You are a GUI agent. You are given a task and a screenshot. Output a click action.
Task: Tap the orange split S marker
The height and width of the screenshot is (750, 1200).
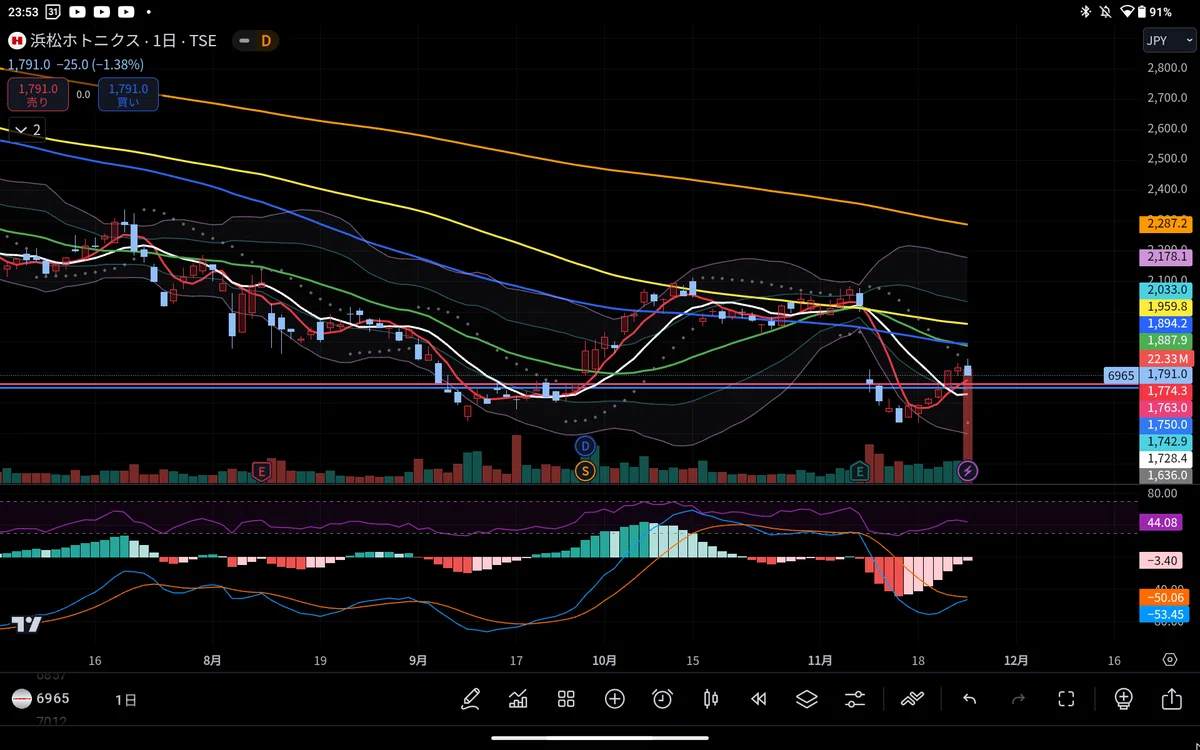tap(585, 470)
